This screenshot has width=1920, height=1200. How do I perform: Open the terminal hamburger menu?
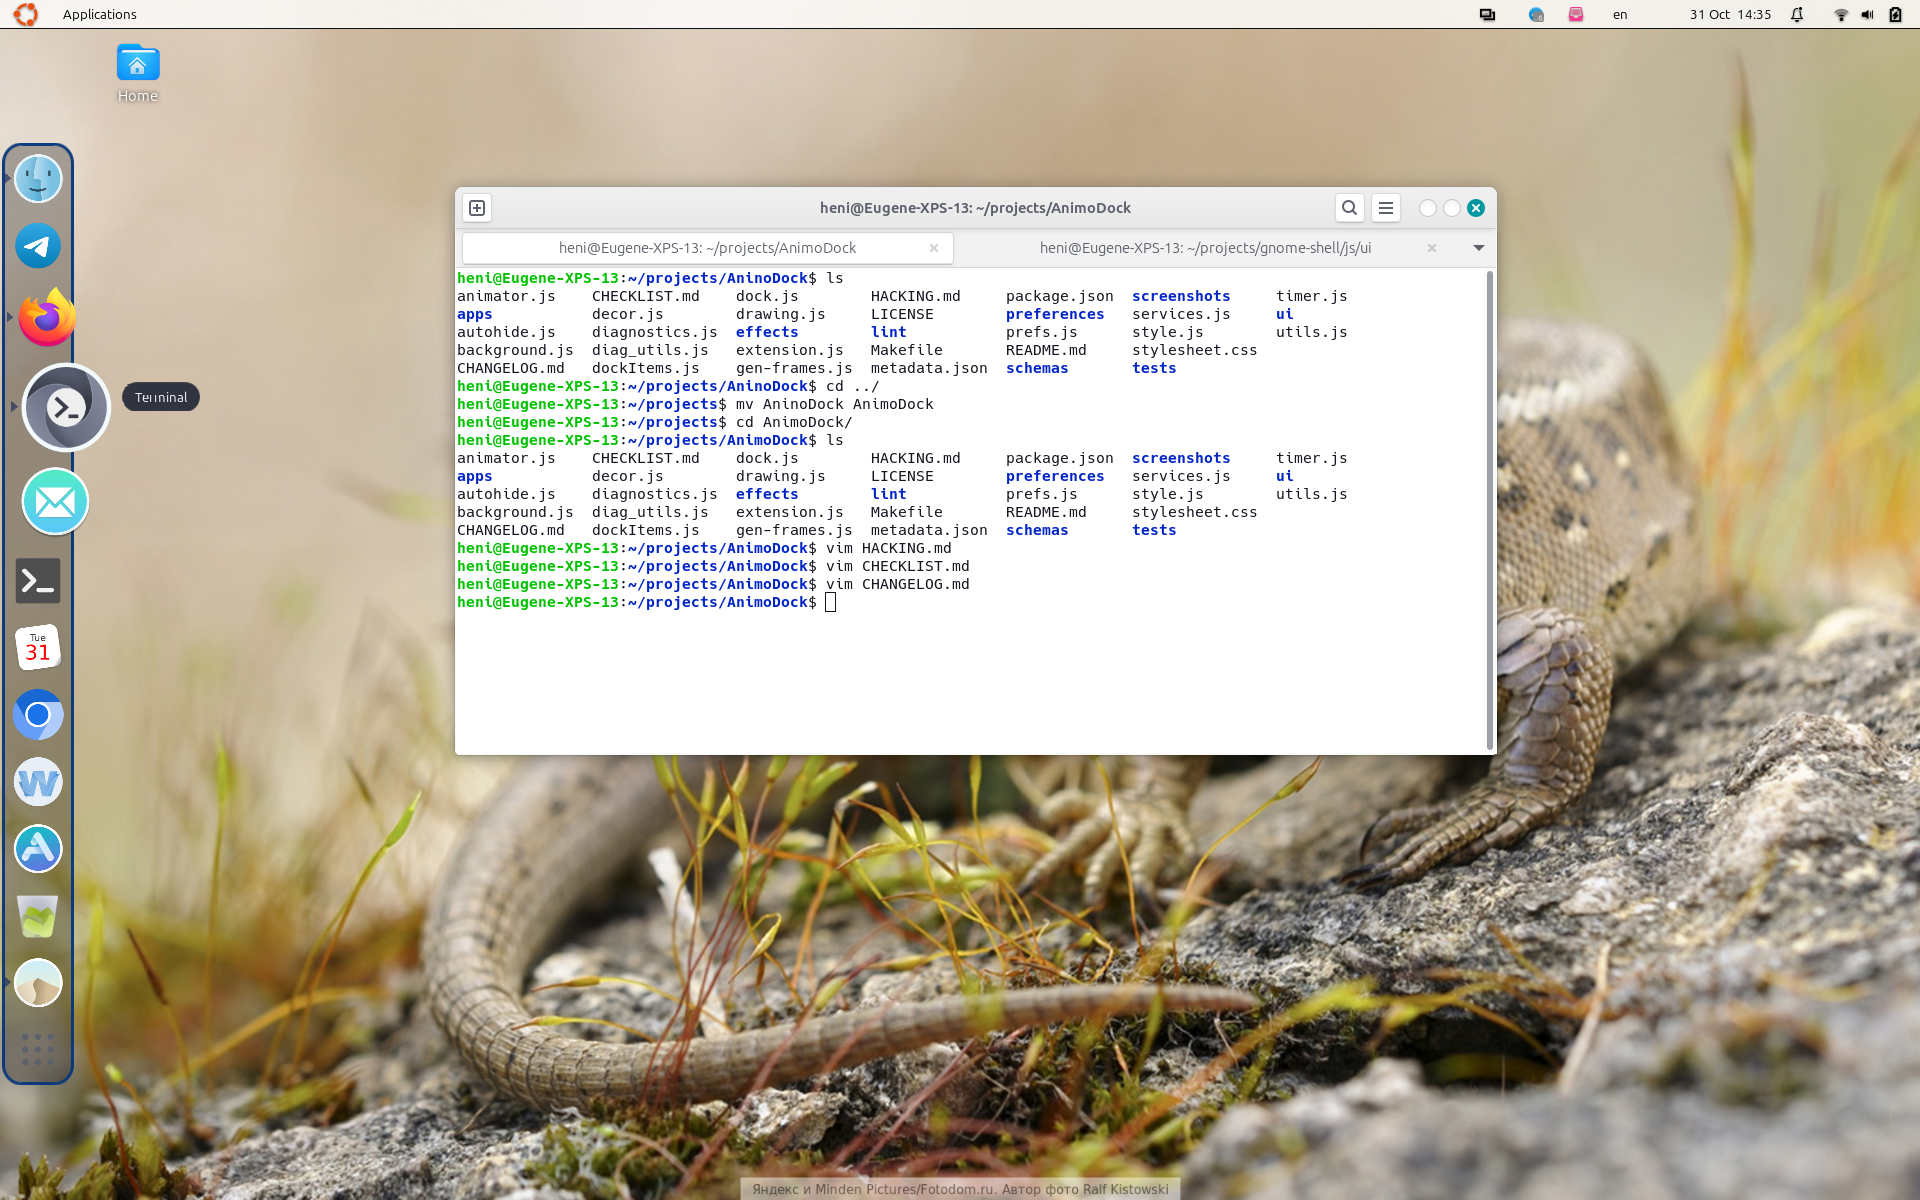pyautogui.click(x=1385, y=208)
